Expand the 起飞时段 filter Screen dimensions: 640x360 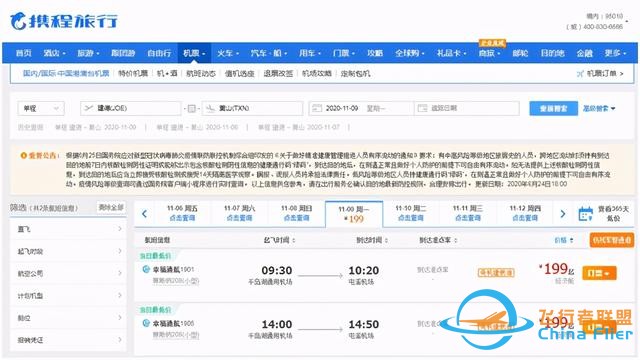pos(68,251)
